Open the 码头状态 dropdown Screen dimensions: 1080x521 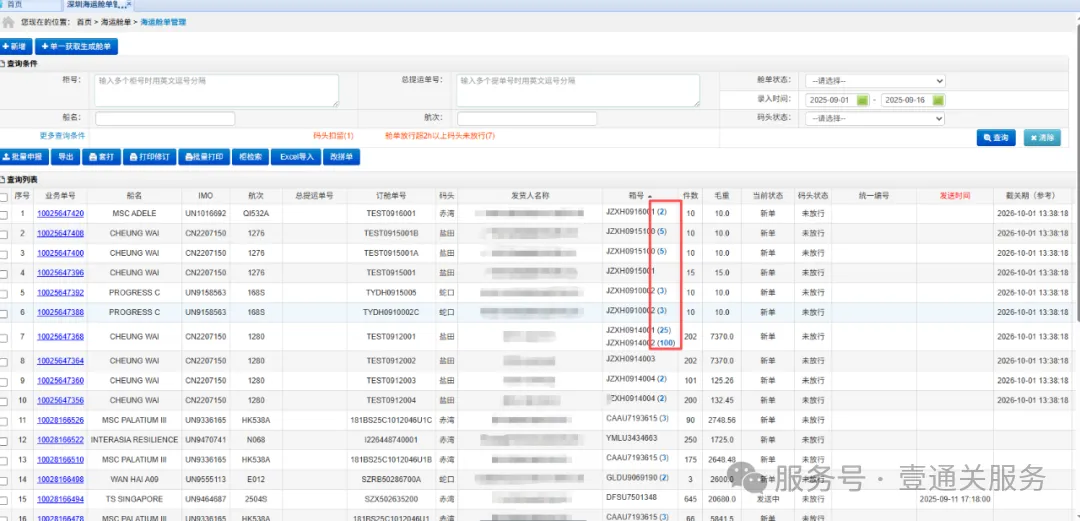[875, 118]
